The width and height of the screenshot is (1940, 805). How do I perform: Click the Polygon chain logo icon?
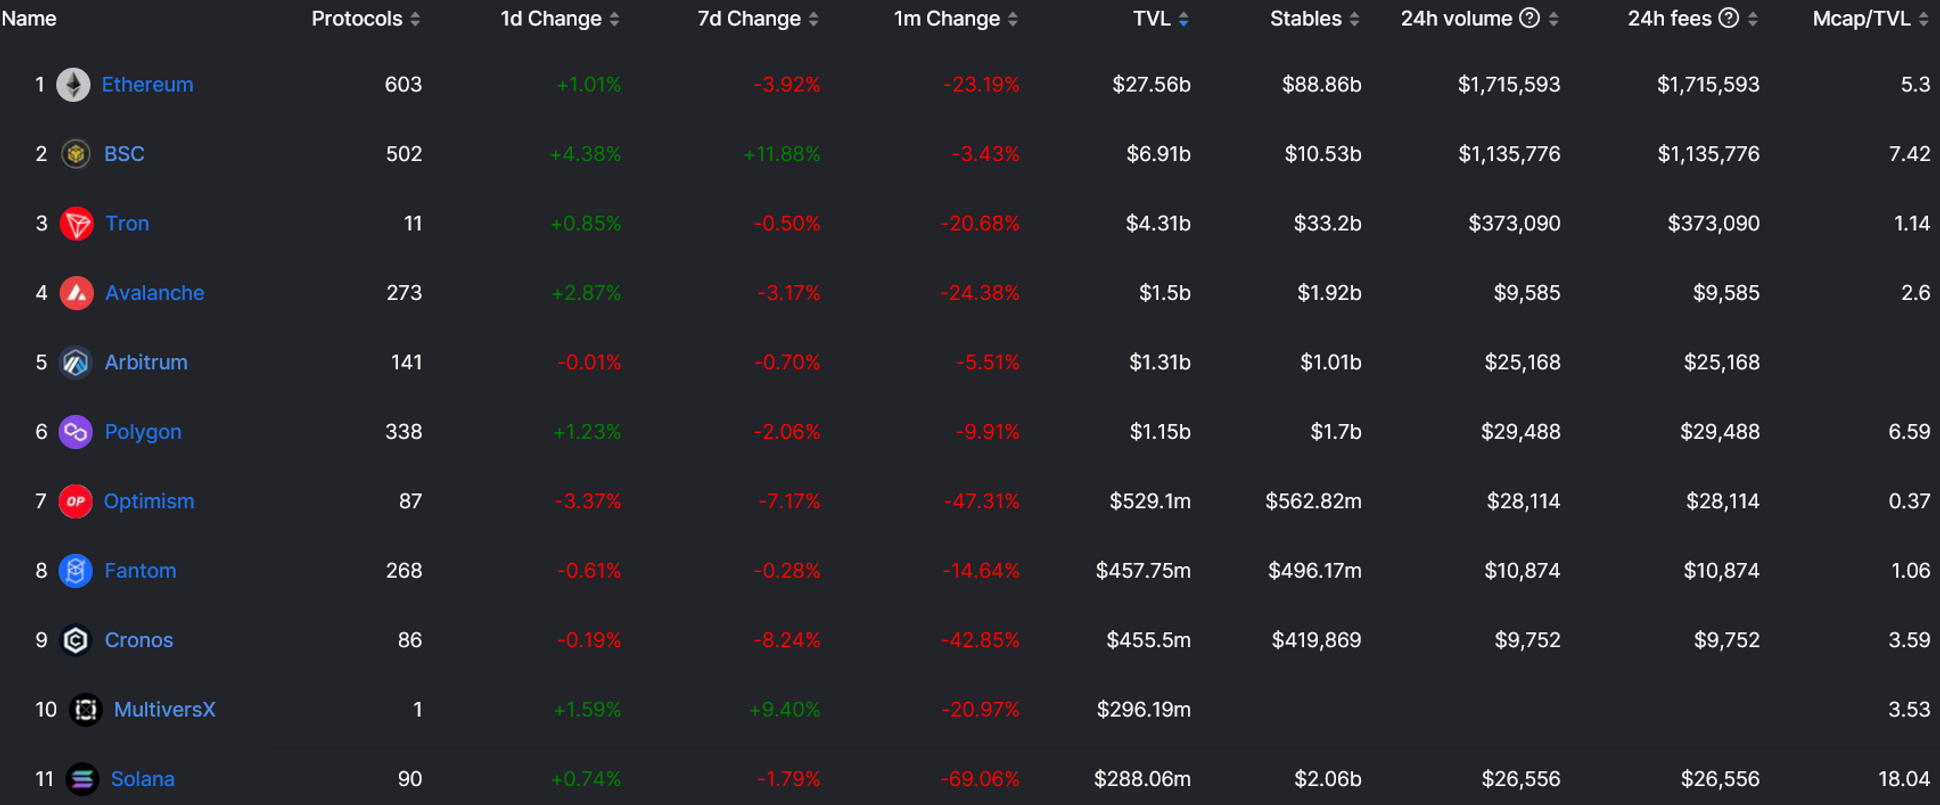(76, 432)
